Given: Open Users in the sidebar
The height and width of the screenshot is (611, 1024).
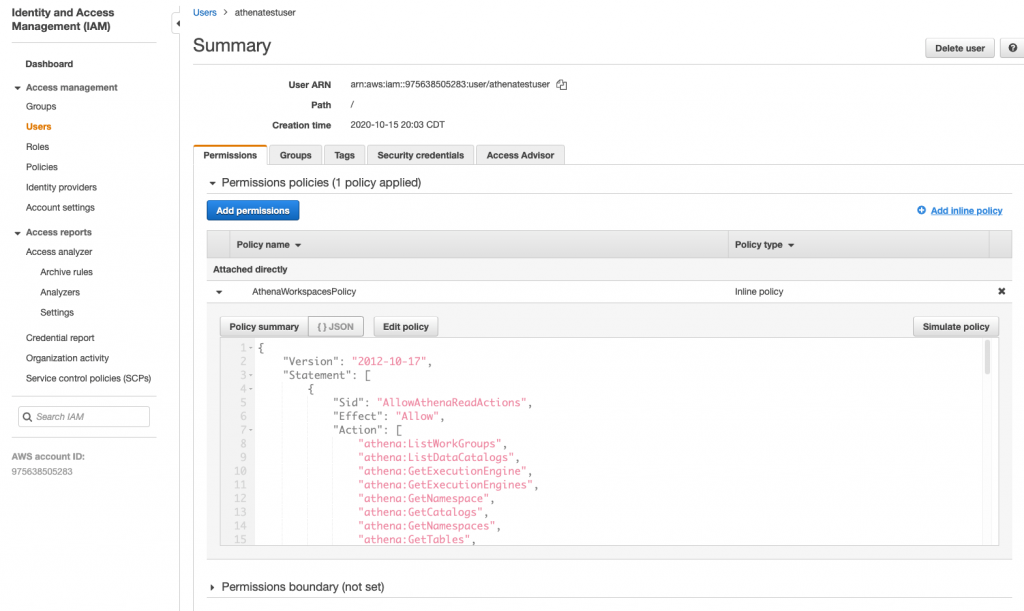Looking at the screenshot, I should (39, 127).
